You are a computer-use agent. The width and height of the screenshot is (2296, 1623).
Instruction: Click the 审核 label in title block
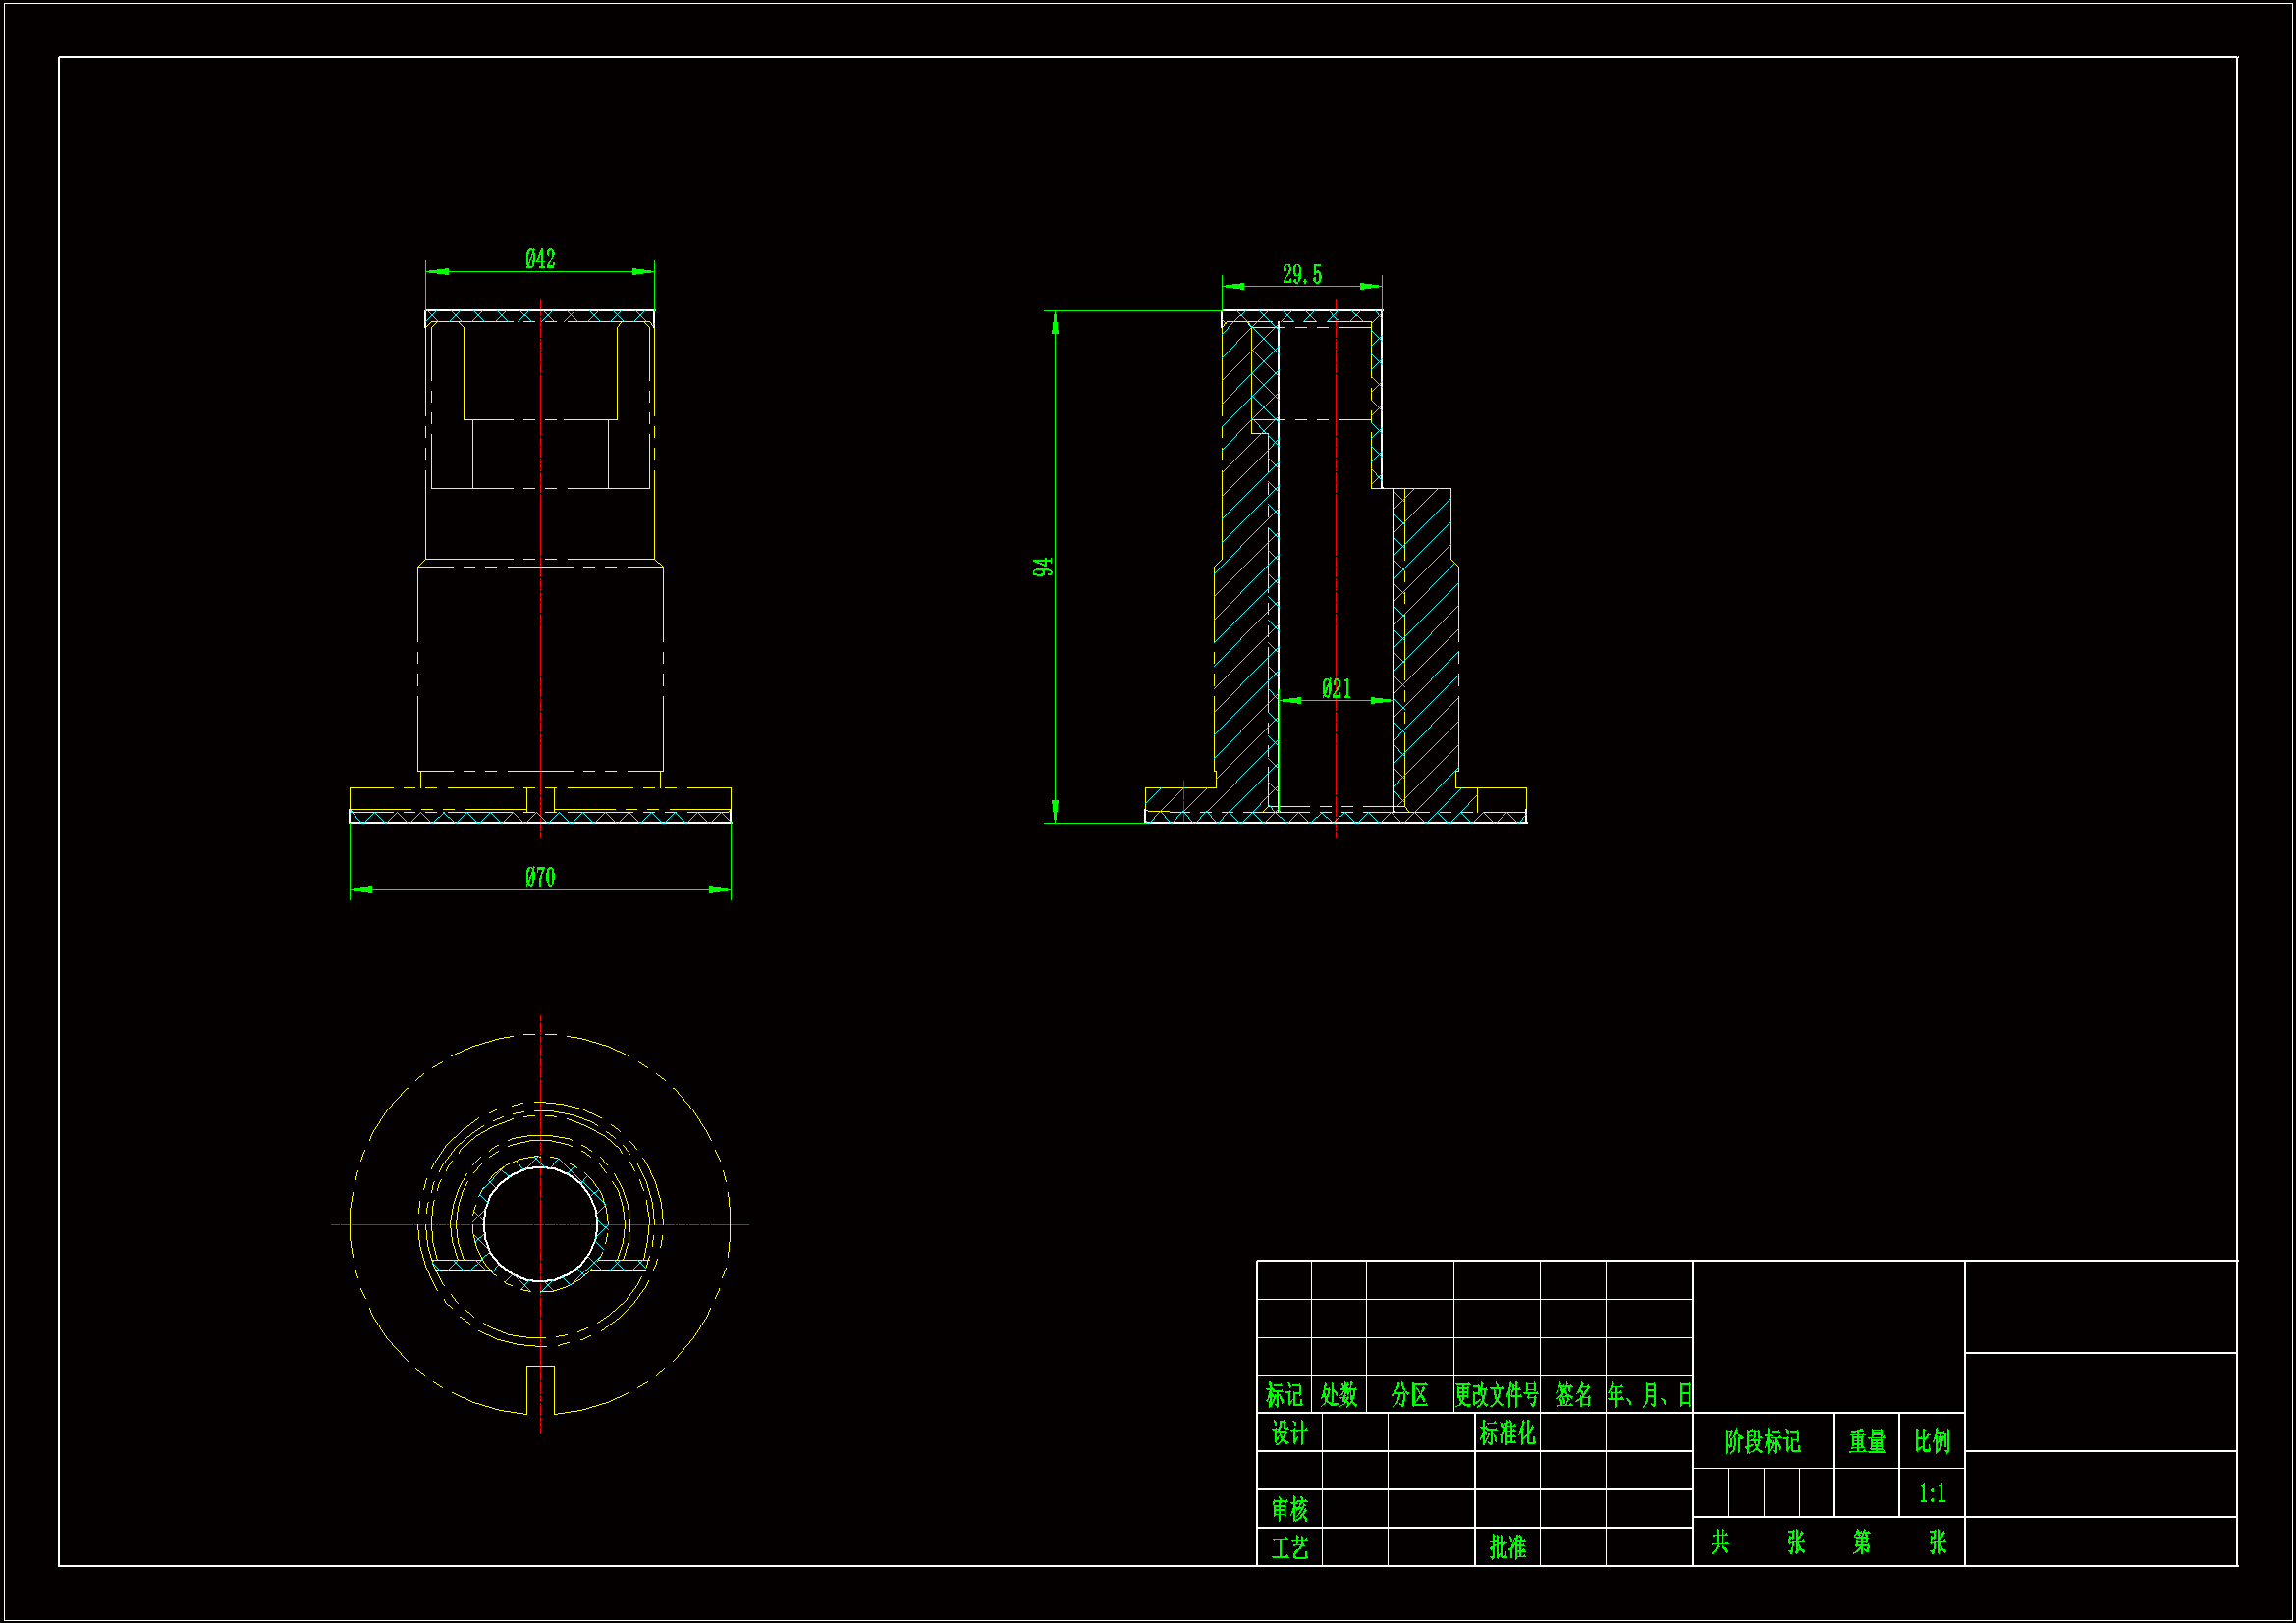pos(1289,1509)
